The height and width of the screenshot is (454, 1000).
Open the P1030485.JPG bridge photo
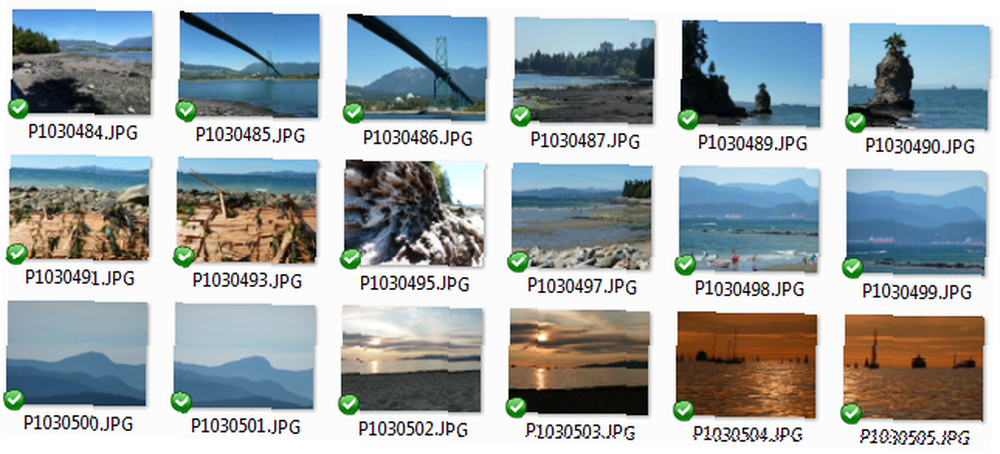point(249,64)
